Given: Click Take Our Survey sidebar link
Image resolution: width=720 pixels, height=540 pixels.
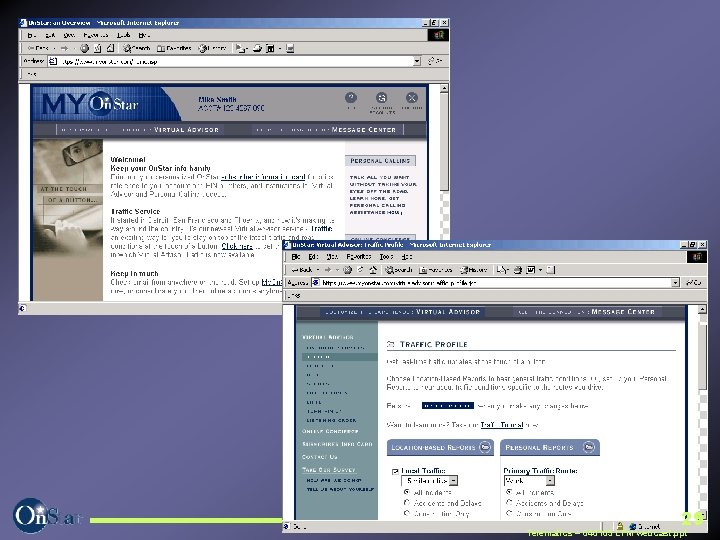Looking at the screenshot, I should point(329,470).
